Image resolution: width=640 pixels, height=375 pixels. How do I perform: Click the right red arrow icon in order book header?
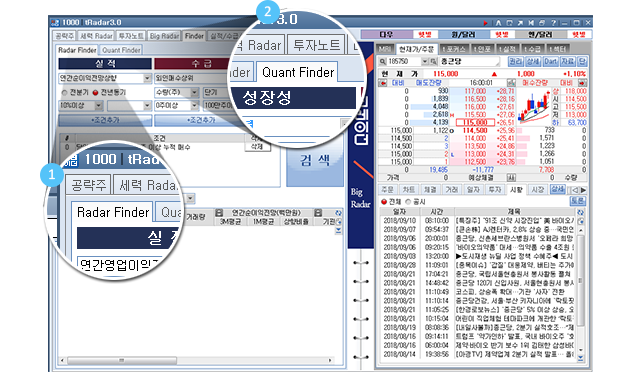[582, 83]
